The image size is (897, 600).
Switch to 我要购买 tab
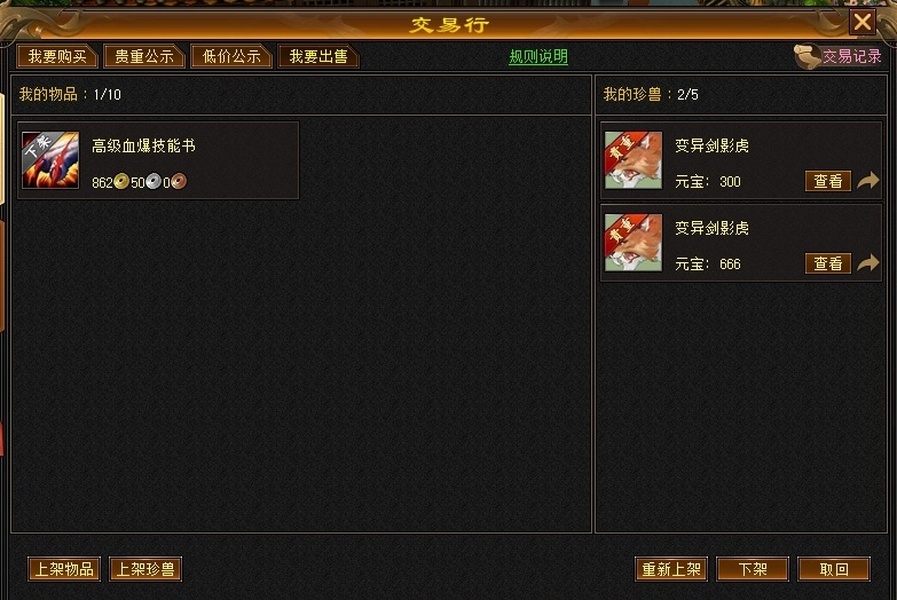click(x=57, y=57)
